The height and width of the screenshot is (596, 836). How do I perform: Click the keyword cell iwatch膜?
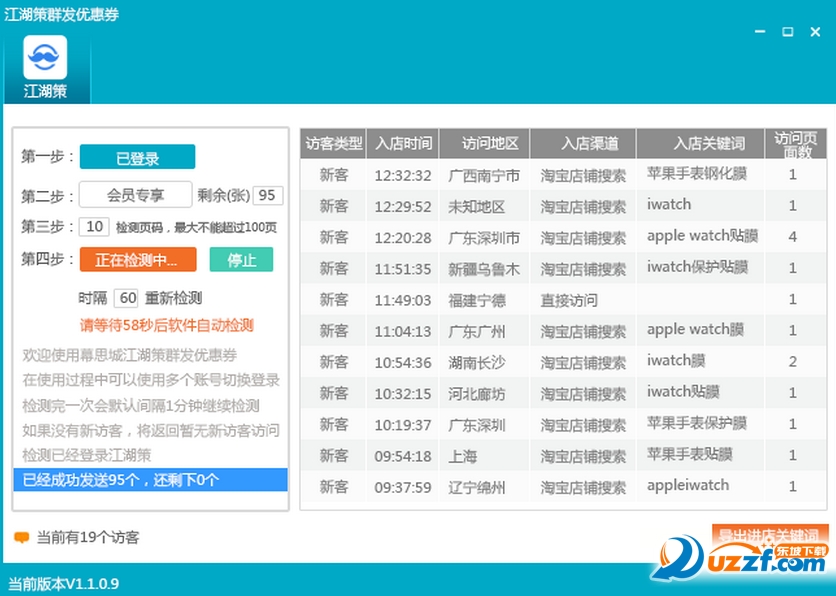pyautogui.click(x=676, y=360)
